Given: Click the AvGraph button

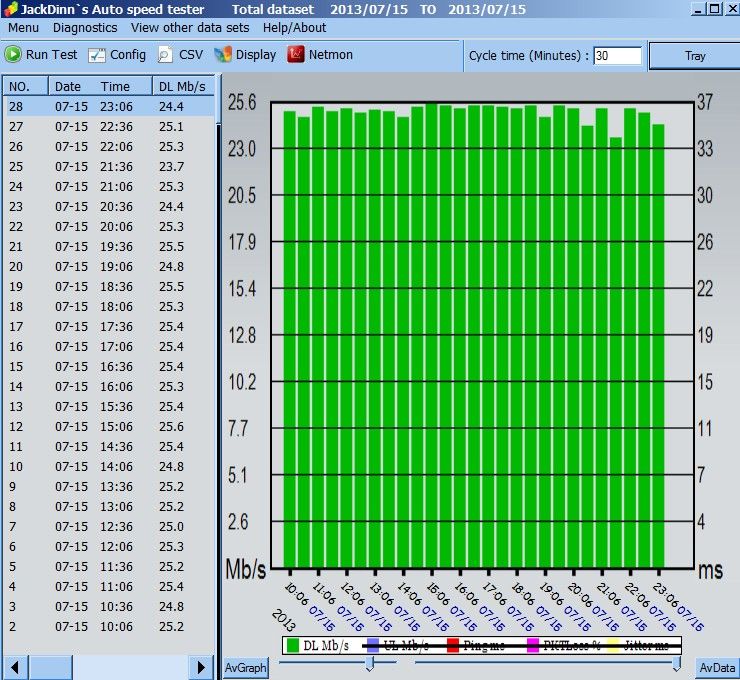Looking at the screenshot, I should 245,668.
